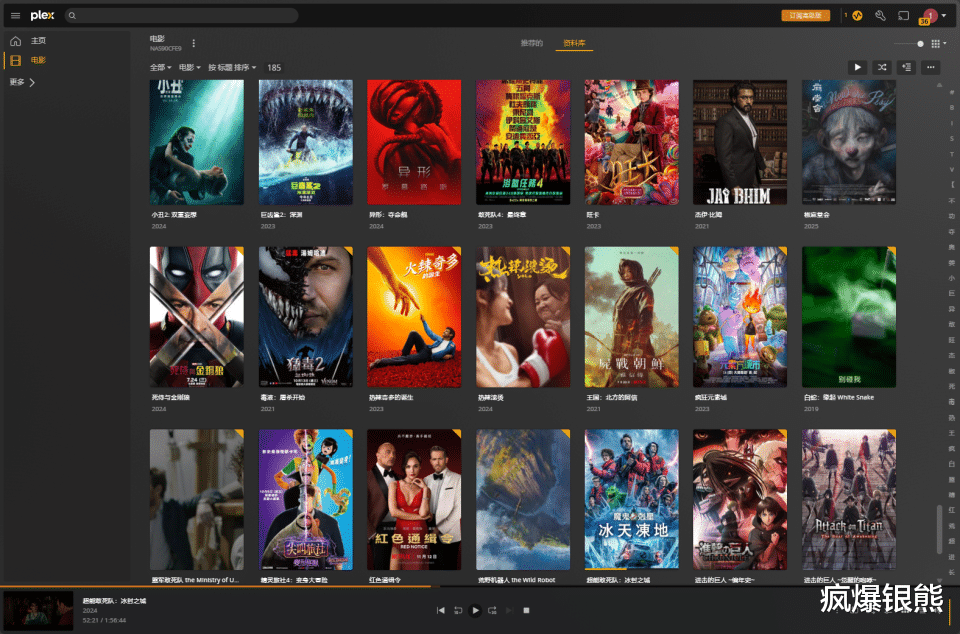Skip to previous item in player bar
This screenshot has height=634, width=960.
pos(440,610)
